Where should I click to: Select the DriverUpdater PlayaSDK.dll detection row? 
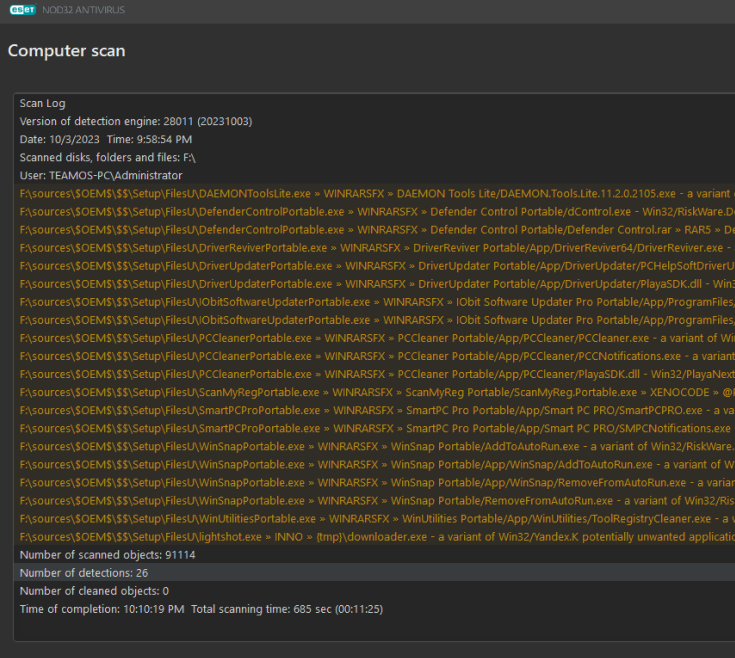tap(375, 284)
